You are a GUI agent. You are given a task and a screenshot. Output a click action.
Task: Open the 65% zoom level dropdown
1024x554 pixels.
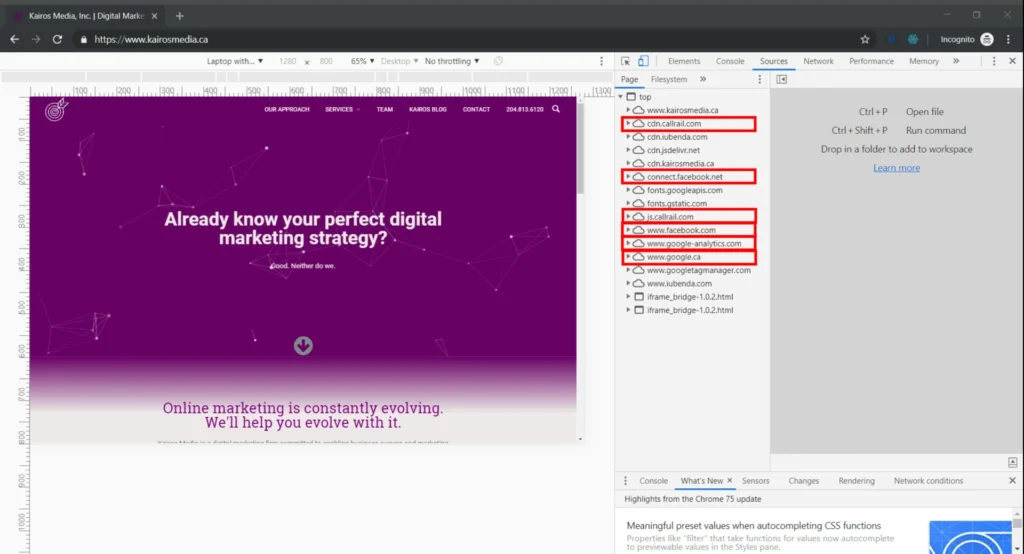point(362,61)
